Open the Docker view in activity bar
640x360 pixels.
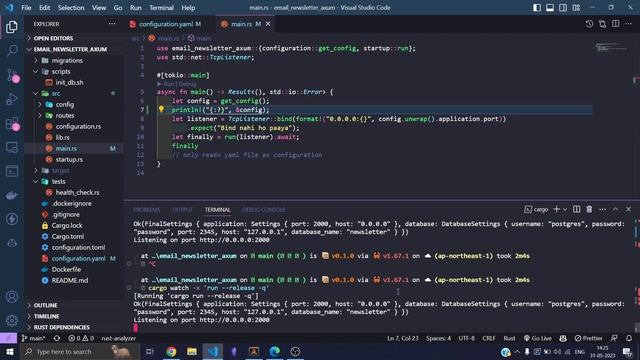click(12, 195)
